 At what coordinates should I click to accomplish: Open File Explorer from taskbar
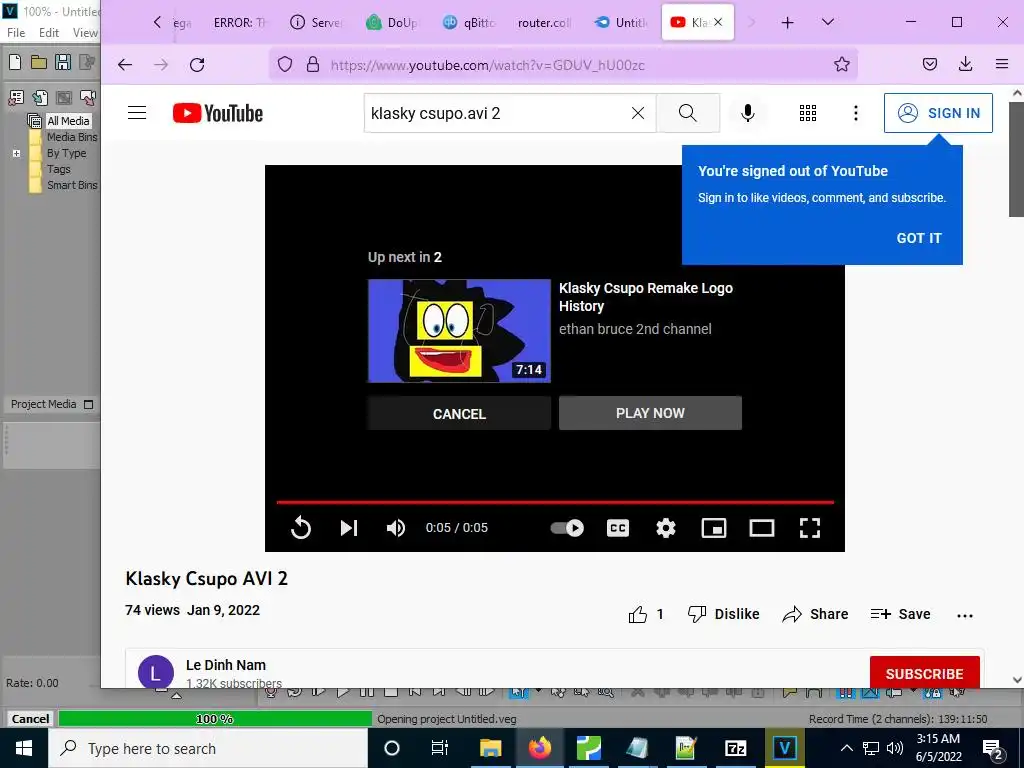click(x=490, y=748)
